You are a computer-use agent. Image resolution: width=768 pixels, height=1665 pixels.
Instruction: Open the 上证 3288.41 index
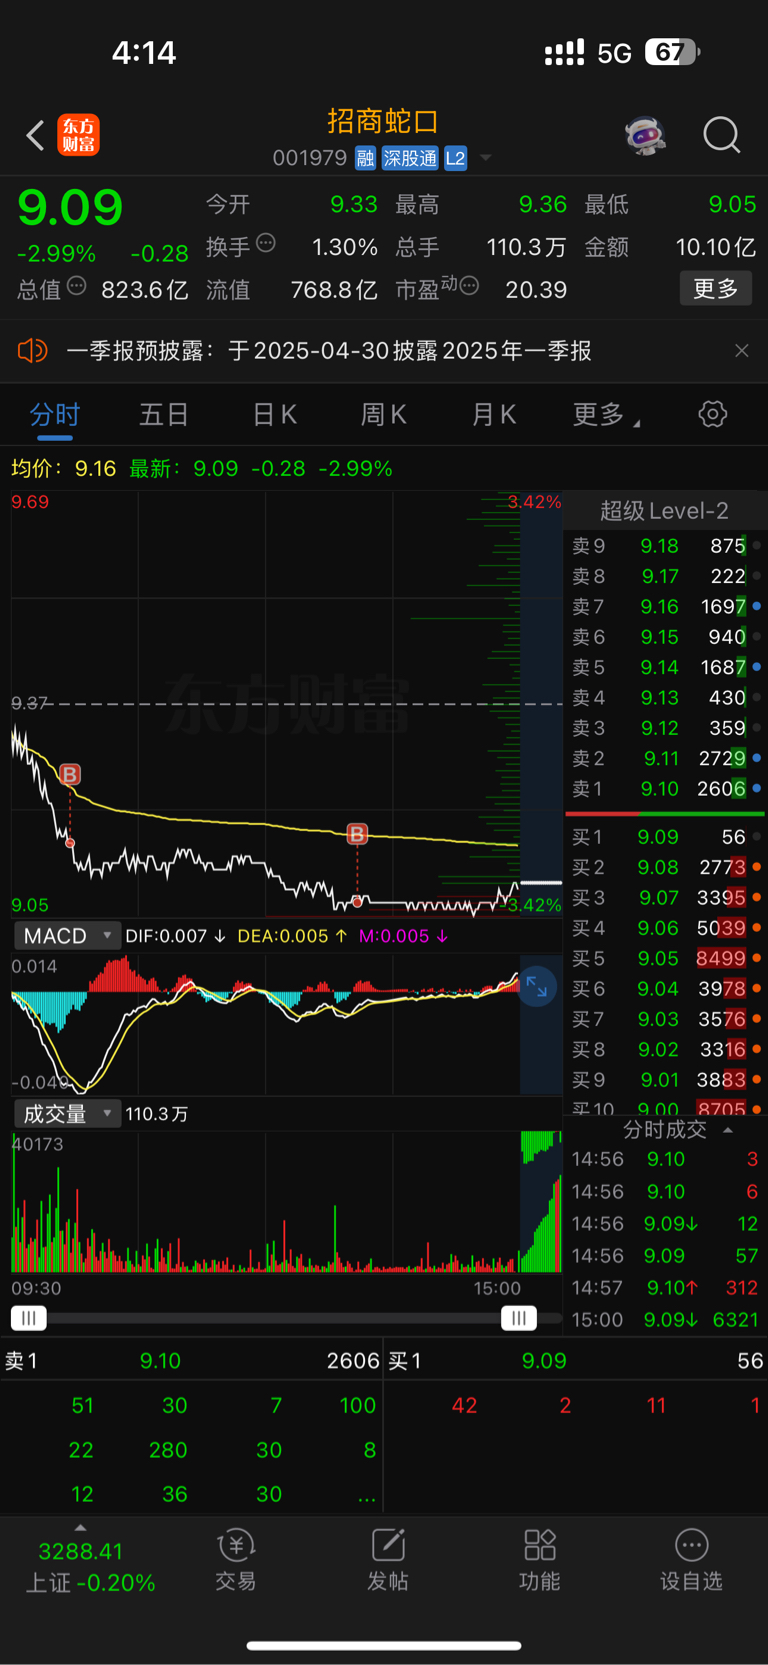(90, 1566)
